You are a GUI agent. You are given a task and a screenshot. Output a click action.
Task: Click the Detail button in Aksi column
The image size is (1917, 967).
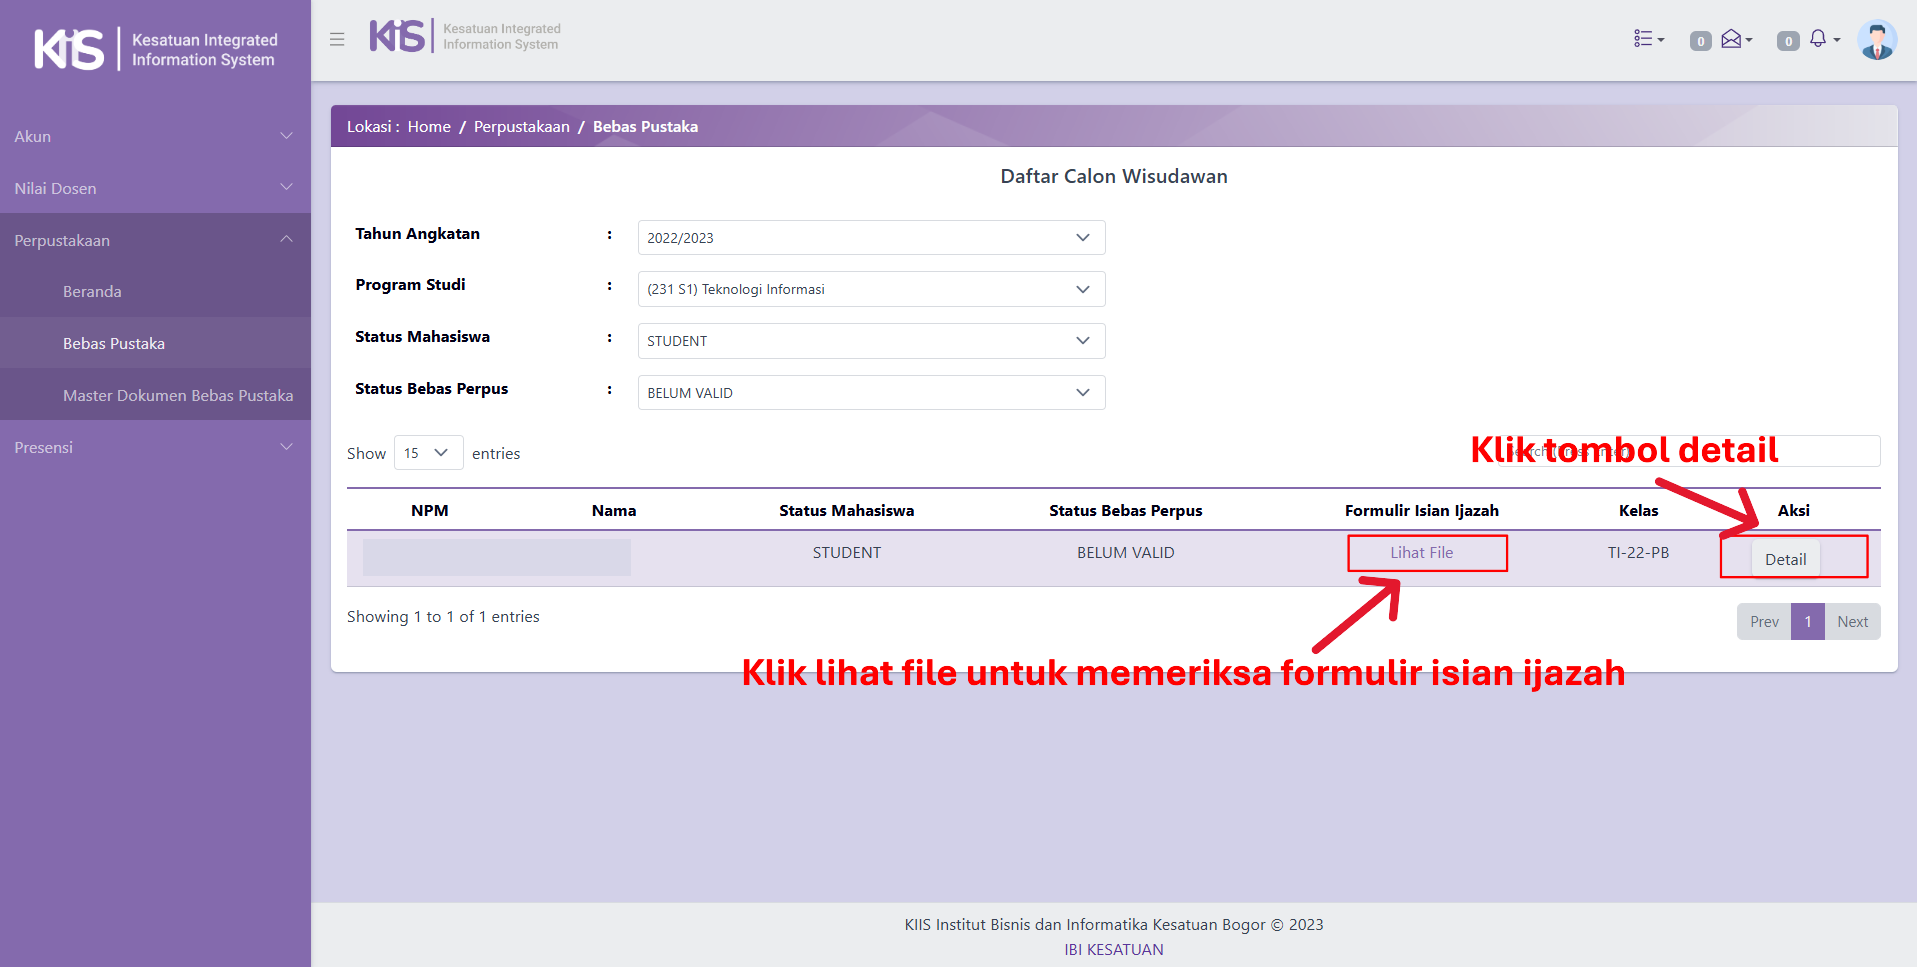coord(1785,559)
